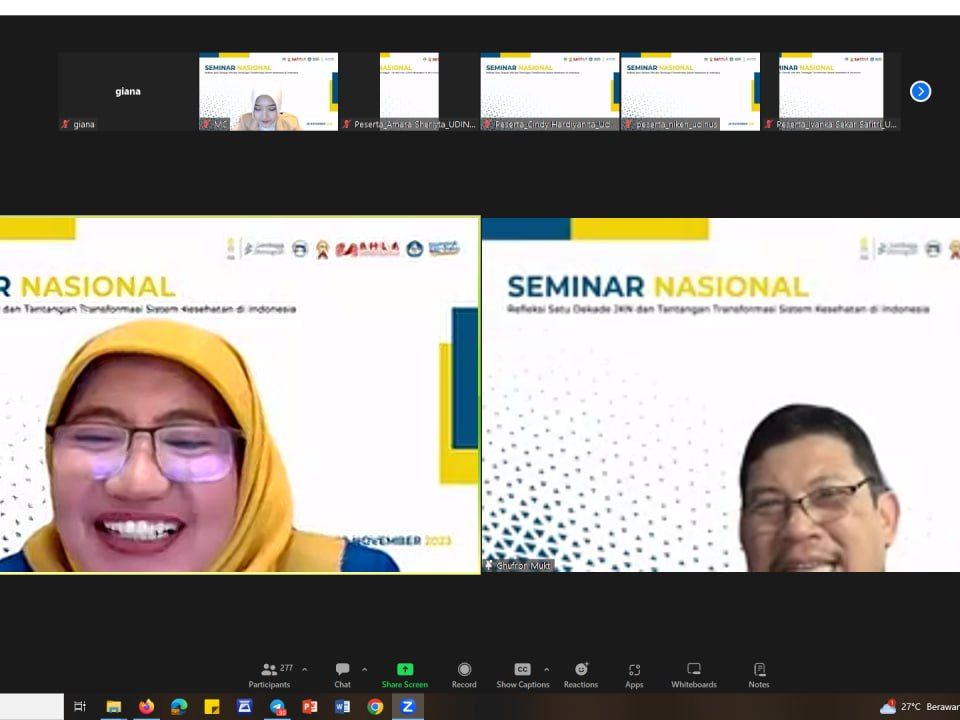This screenshot has height=720, width=960.
Task: Expand the Participants options chevron
Action: click(x=303, y=668)
